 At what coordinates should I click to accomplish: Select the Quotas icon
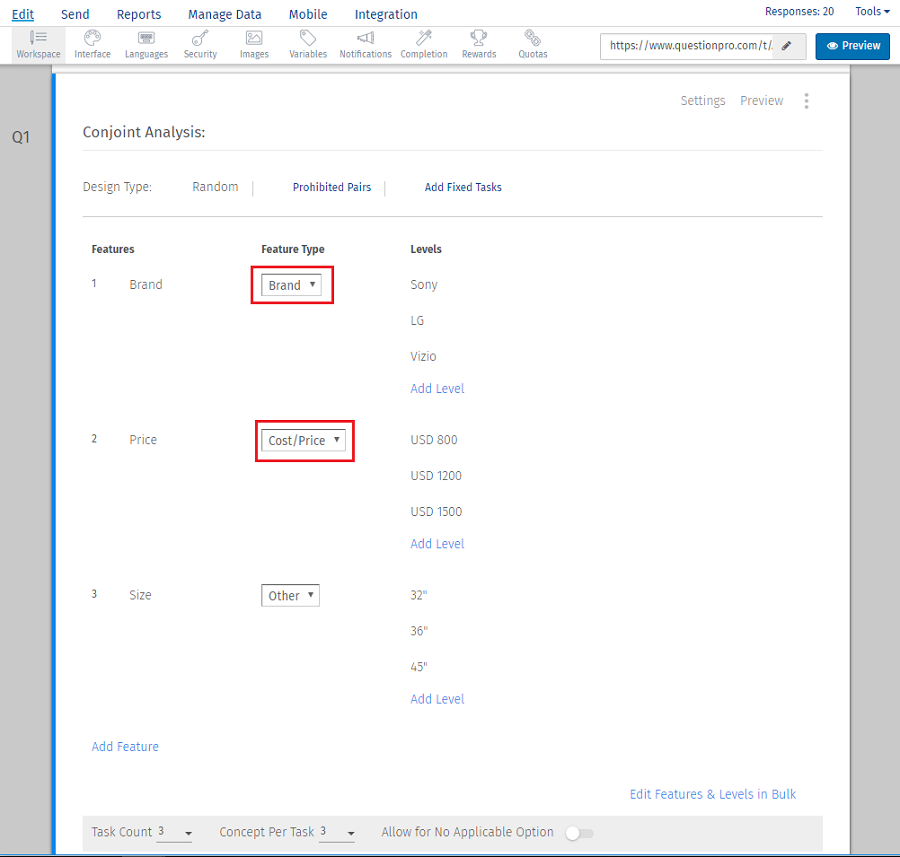point(532,44)
